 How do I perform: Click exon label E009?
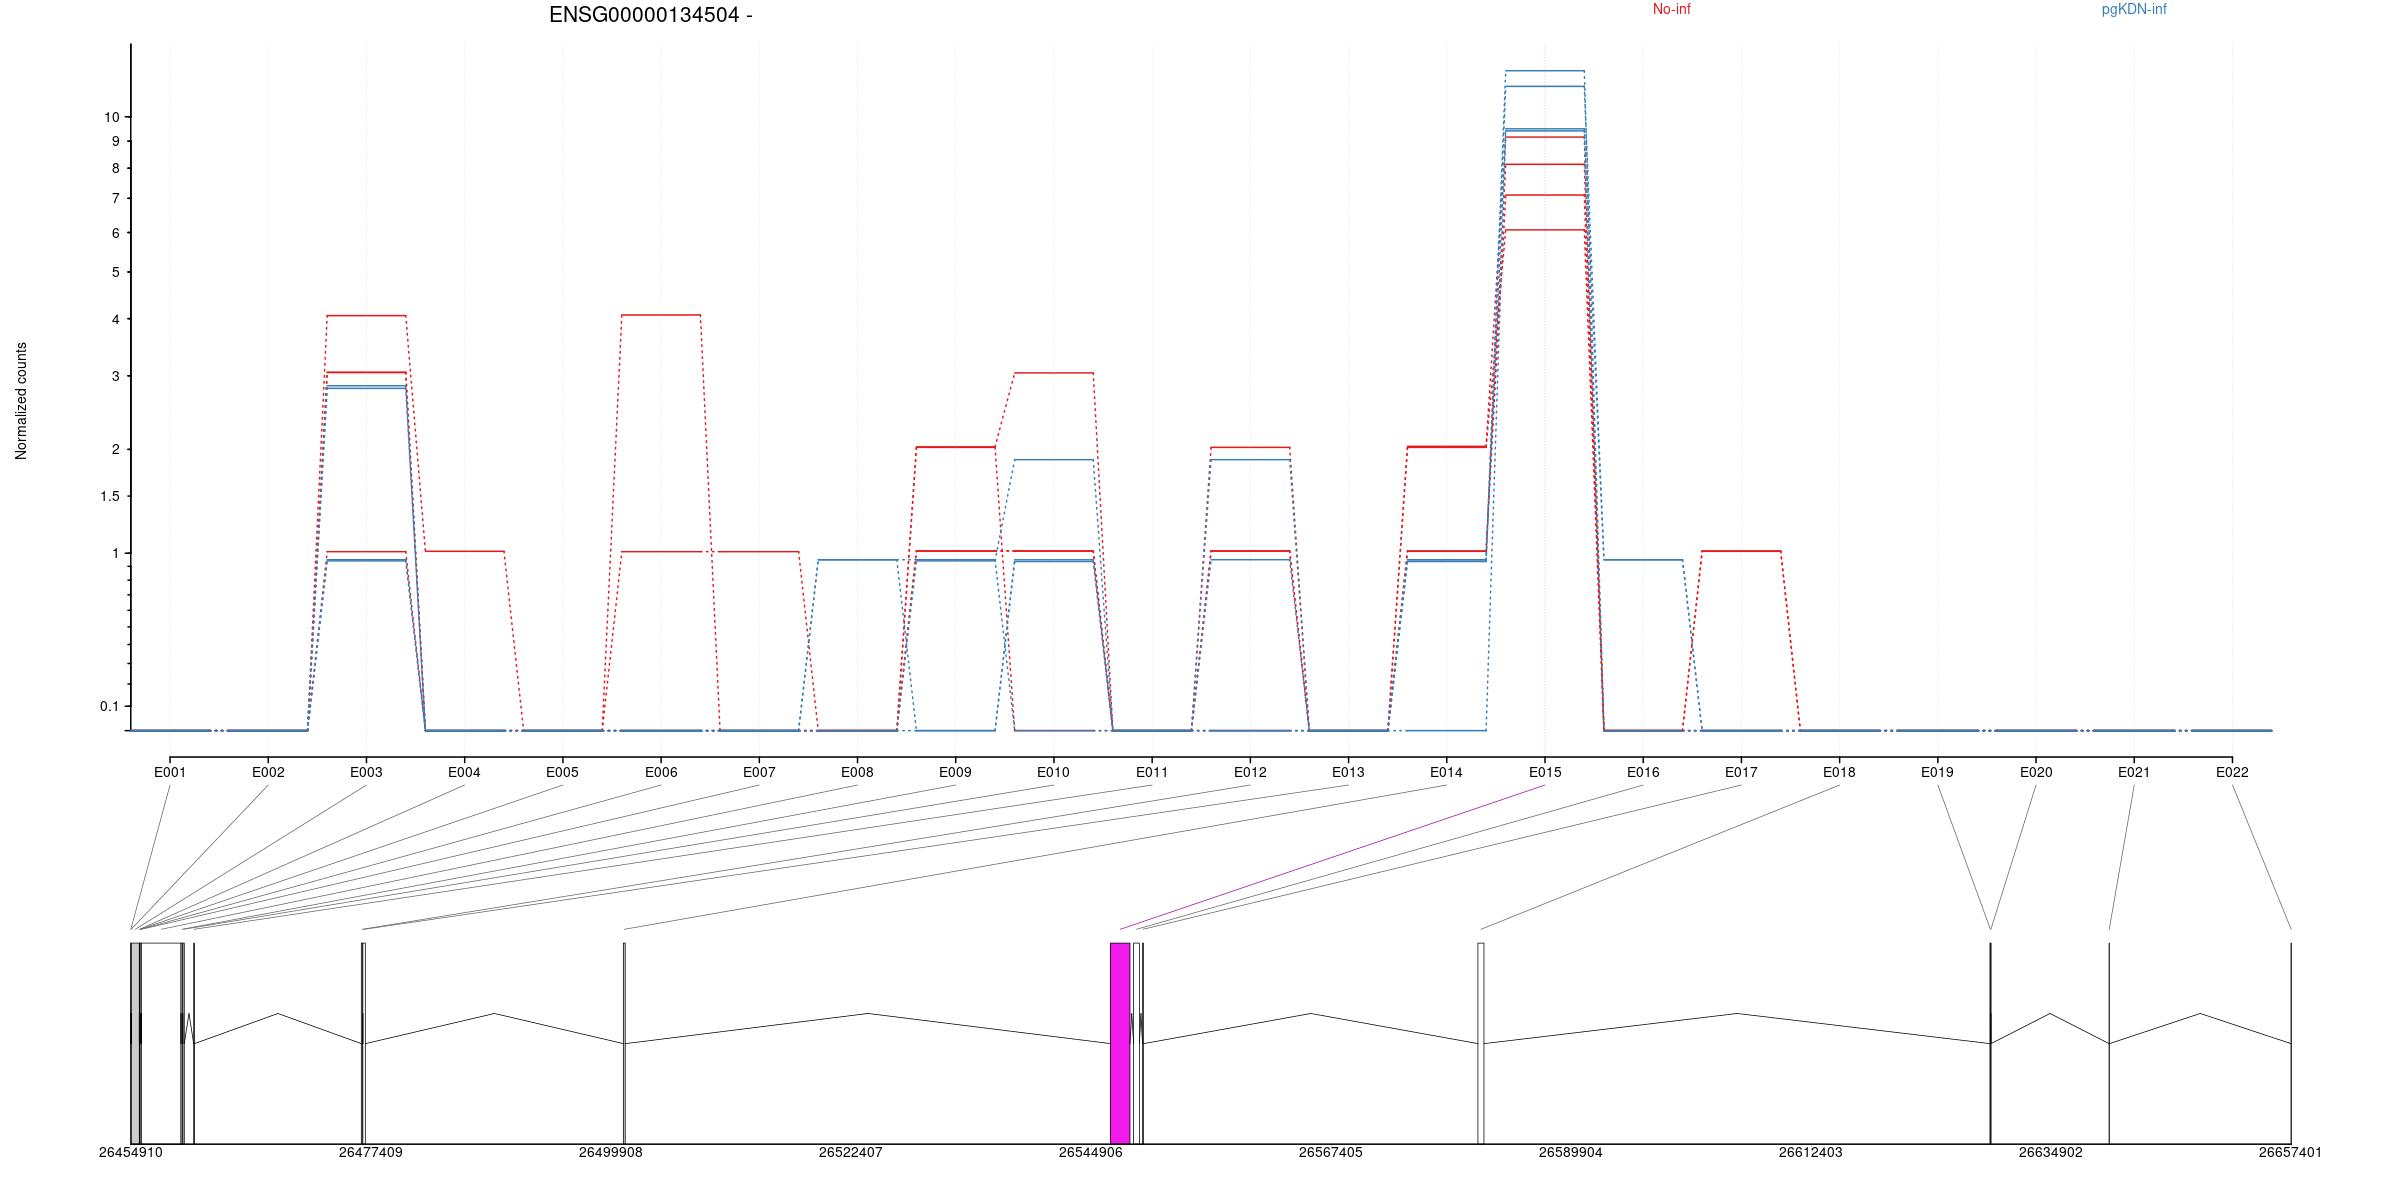[955, 772]
